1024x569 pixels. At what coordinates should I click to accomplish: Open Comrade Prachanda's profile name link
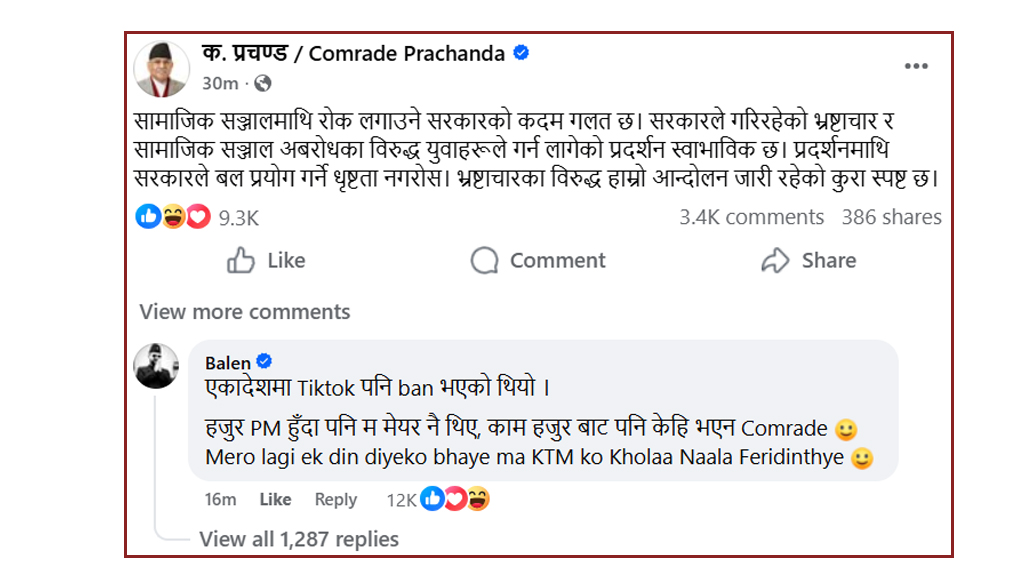353,54
